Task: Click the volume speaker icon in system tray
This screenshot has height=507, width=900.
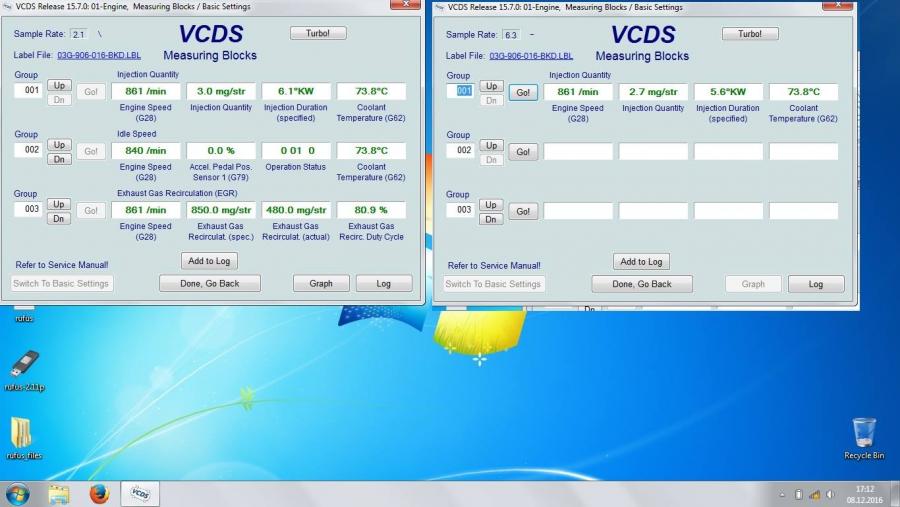Action: pyautogui.click(x=828, y=495)
